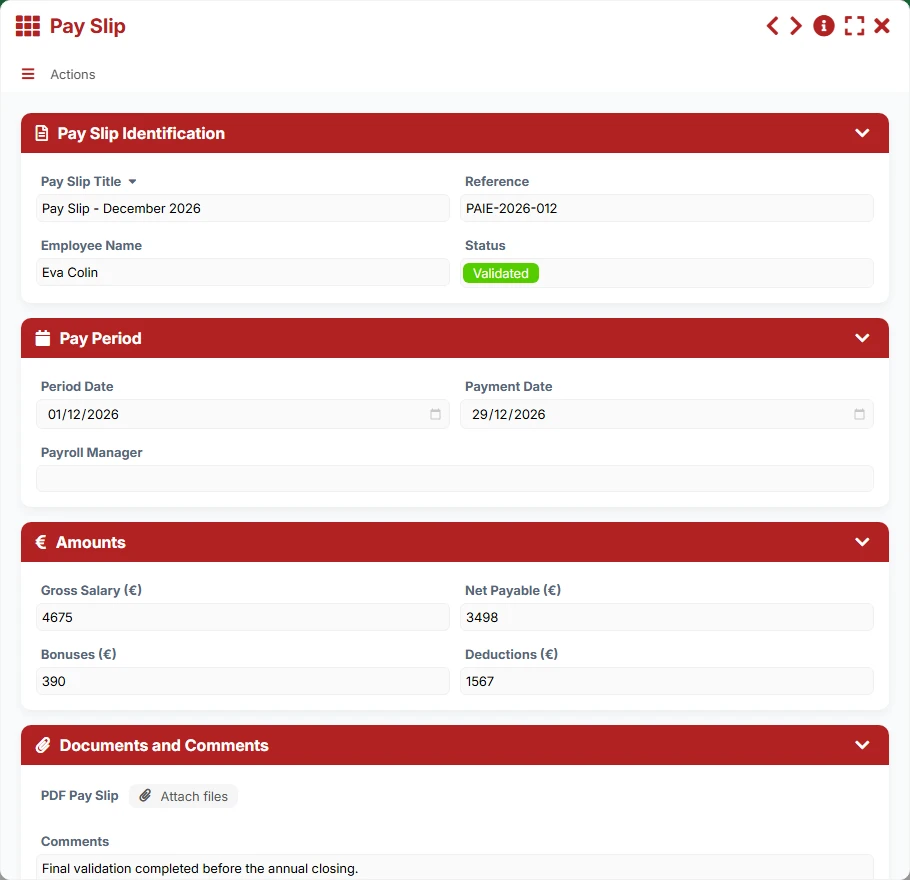Close the Pay Slip window
The height and width of the screenshot is (880, 910).
(x=882, y=26)
